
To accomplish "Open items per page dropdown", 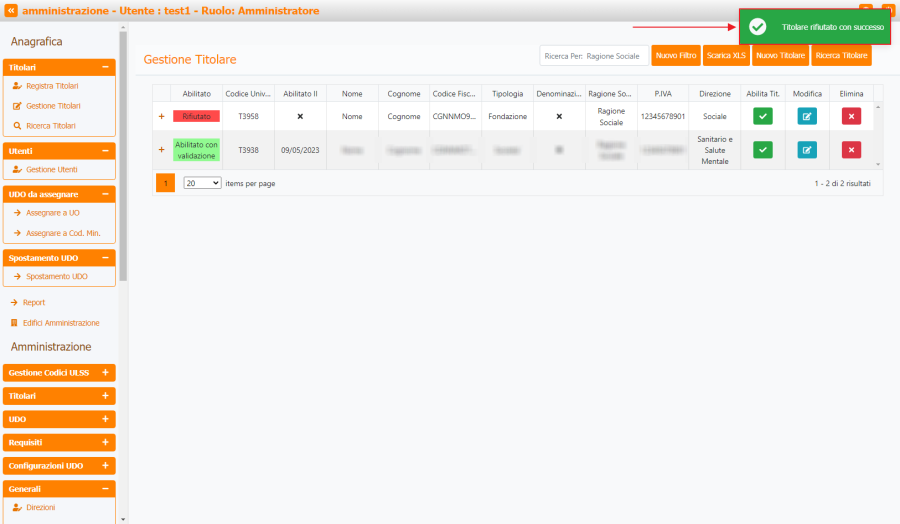I will 202,184.
